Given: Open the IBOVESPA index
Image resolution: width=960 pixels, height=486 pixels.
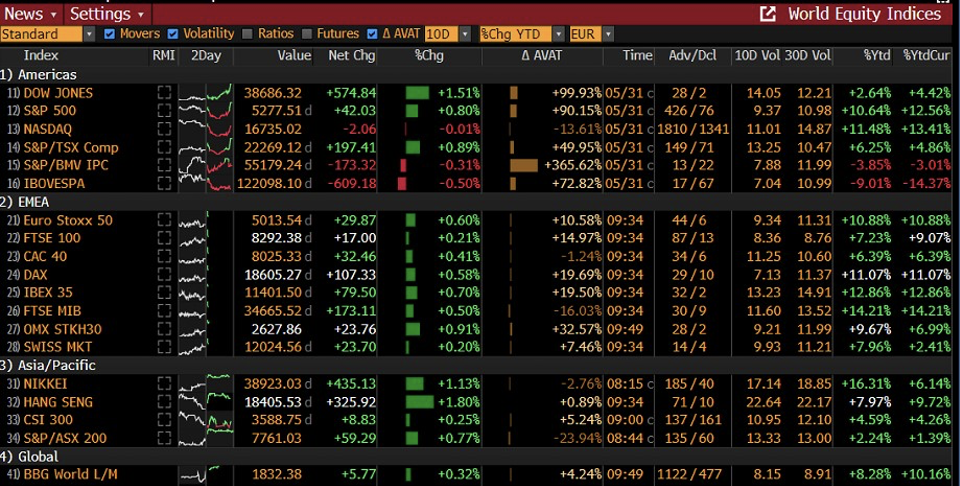Looking at the screenshot, I should point(54,184).
